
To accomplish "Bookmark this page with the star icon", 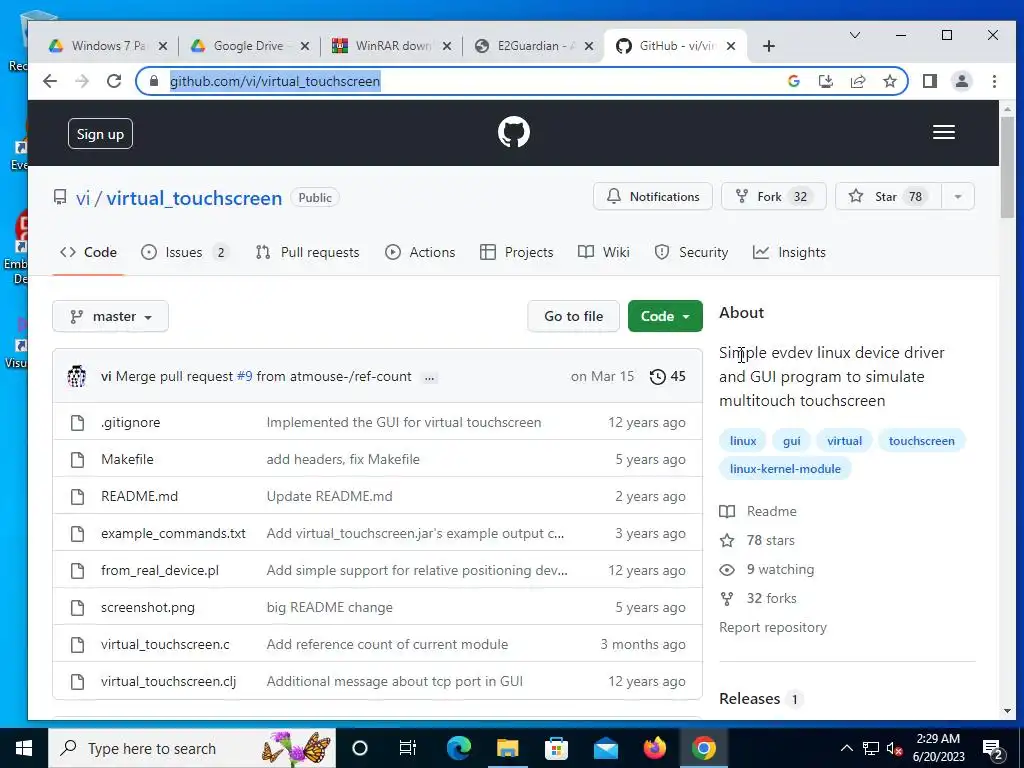I will pos(889,81).
